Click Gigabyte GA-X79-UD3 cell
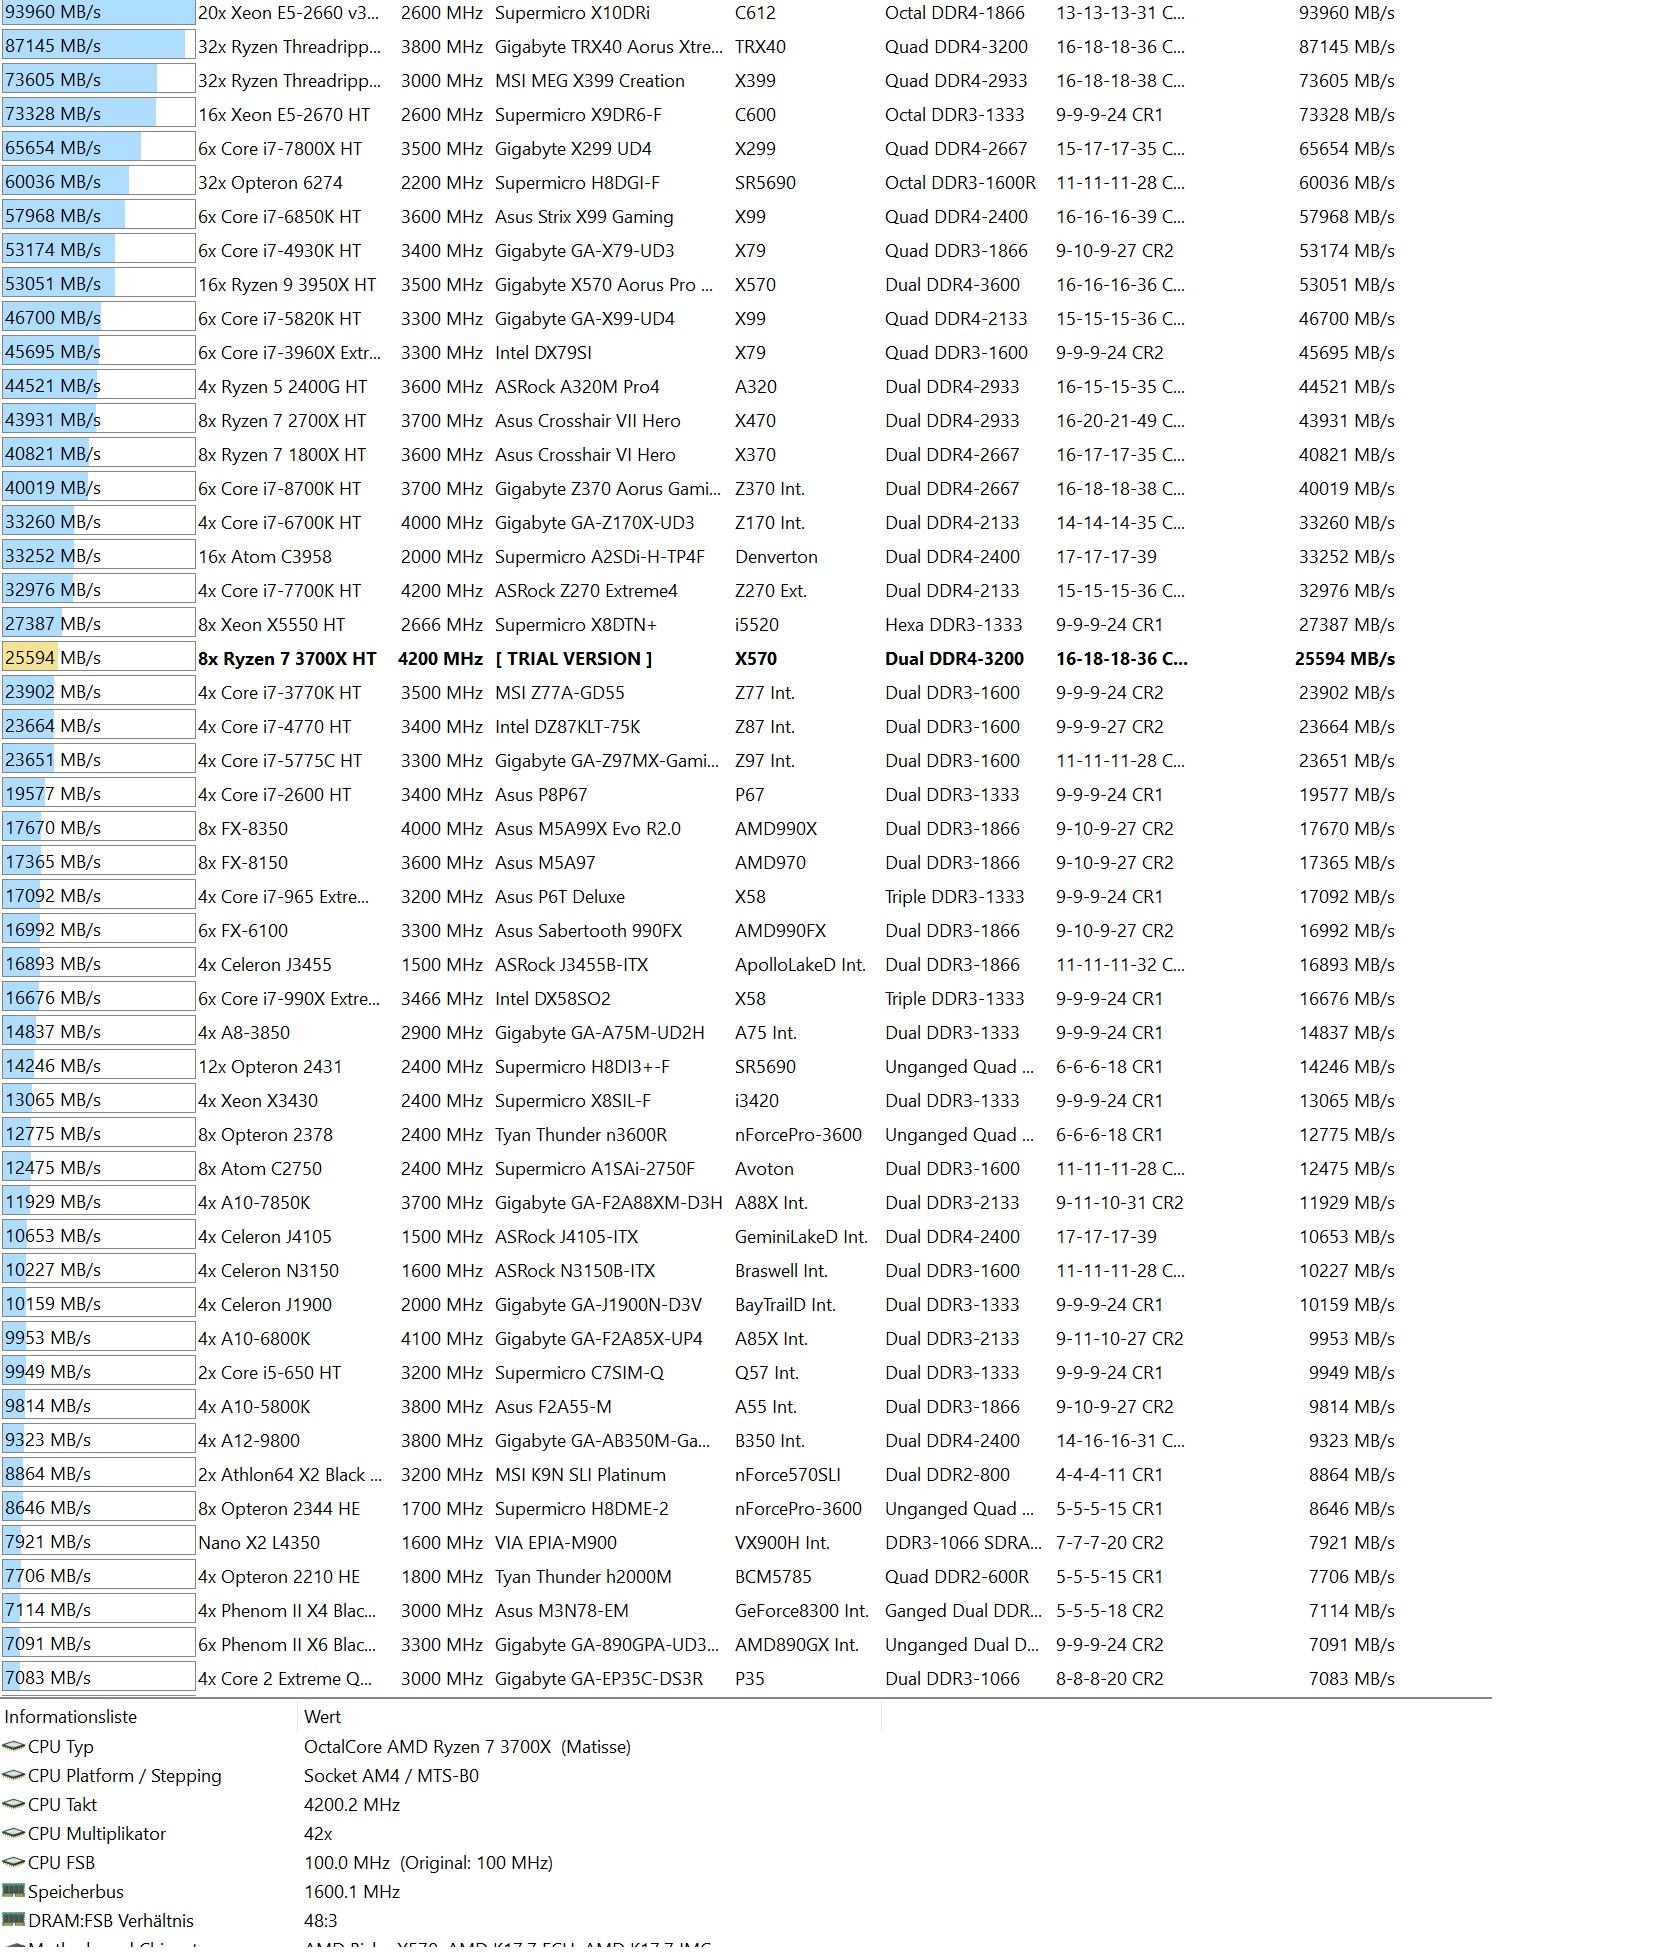This screenshot has height=1953, width=1669. click(585, 250)
